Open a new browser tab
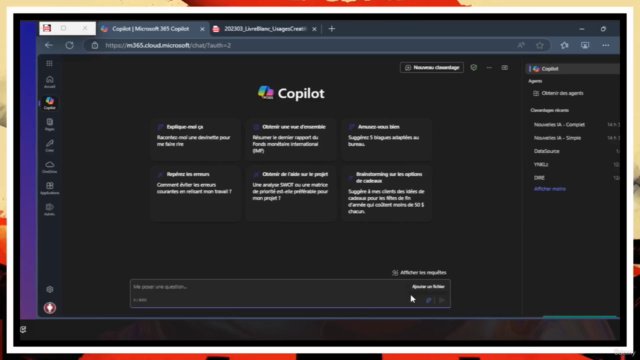 331,29
